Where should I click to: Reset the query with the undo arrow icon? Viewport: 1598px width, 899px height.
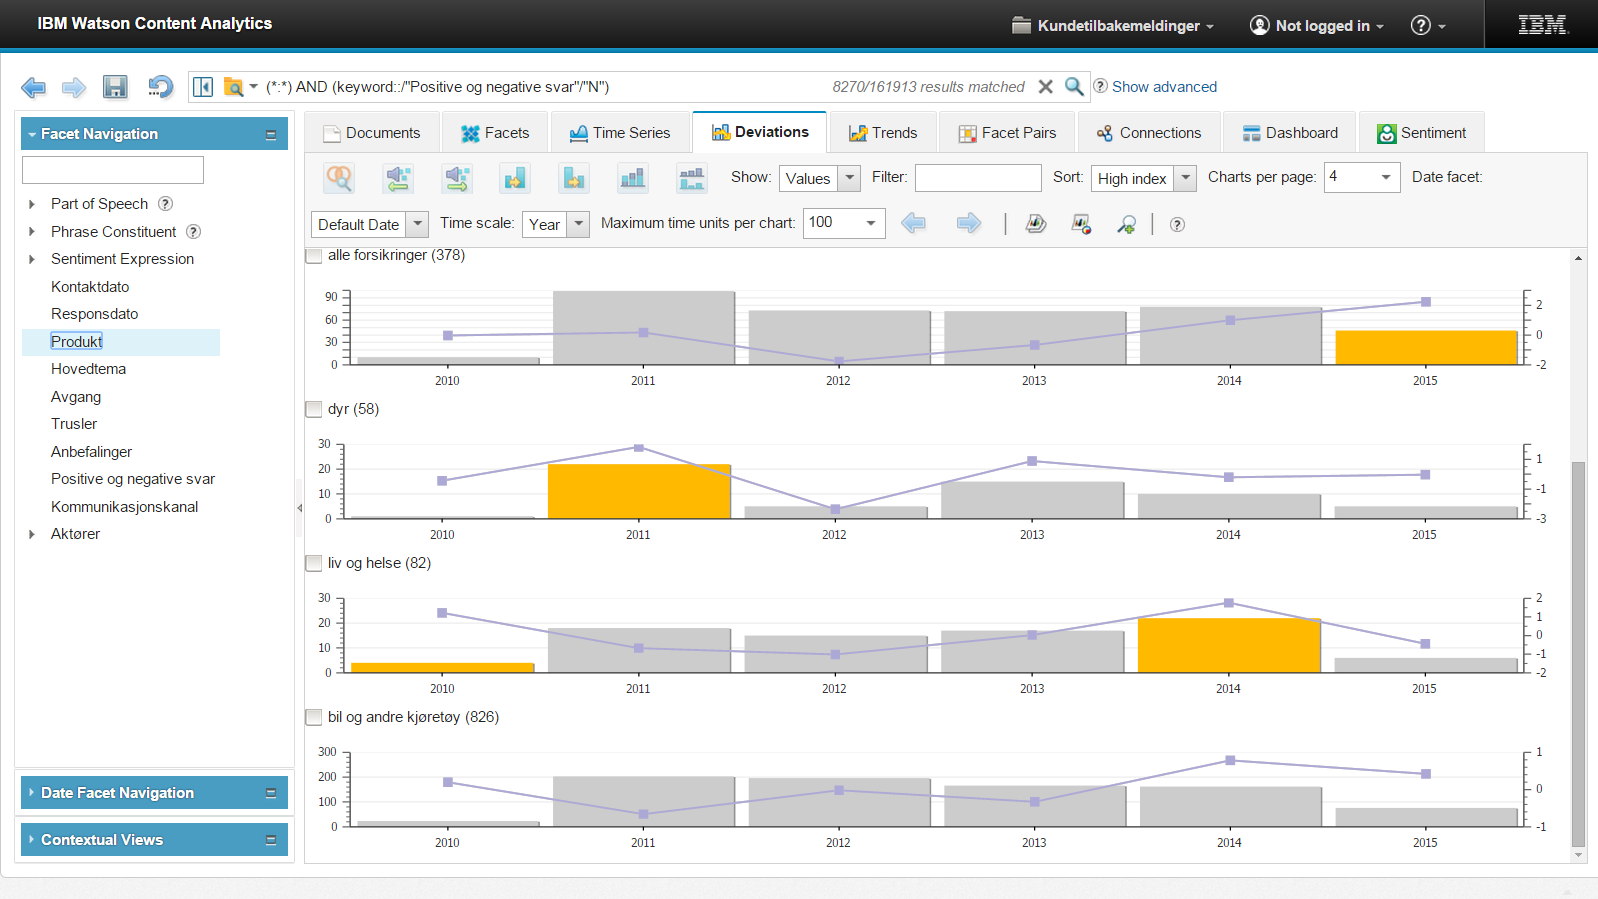pos(160,87)
